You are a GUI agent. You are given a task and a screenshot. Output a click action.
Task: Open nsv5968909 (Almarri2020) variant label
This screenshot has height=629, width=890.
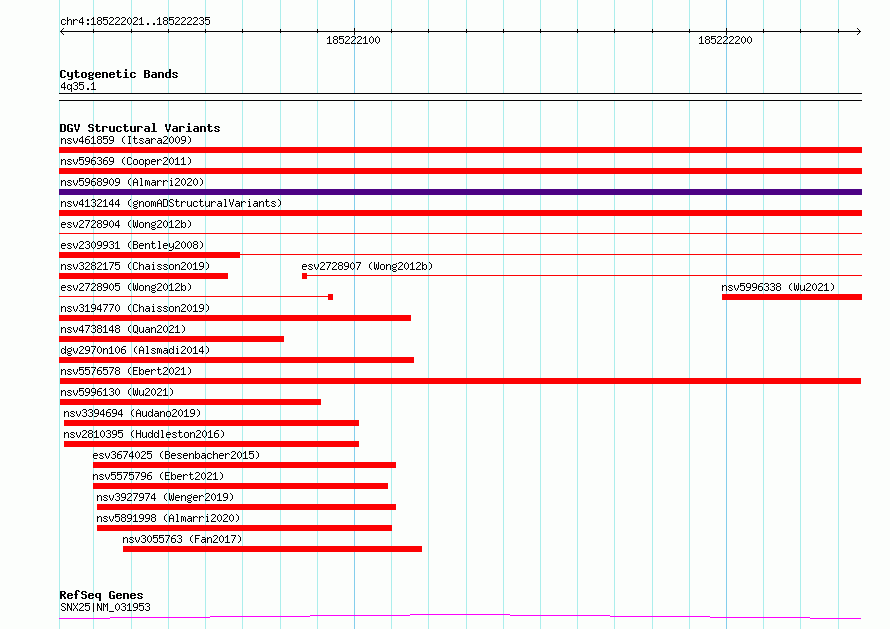point(132,182)
